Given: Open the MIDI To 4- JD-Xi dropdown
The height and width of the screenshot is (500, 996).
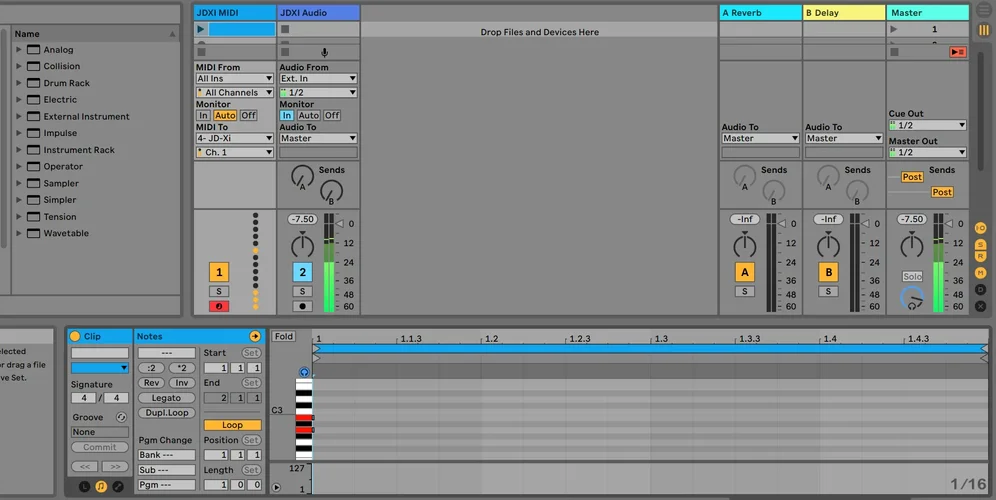Looking at the screenshot, I should click(234, 139).
